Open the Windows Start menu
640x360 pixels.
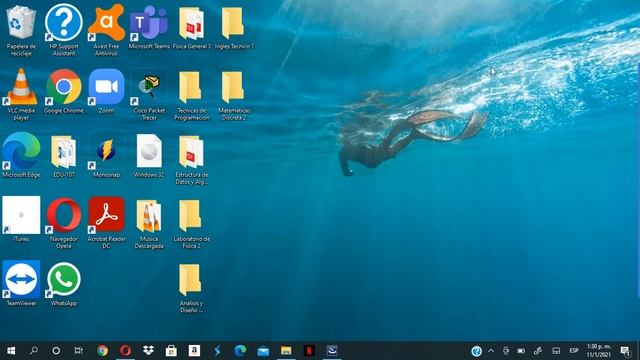click(x=11, y=351)
